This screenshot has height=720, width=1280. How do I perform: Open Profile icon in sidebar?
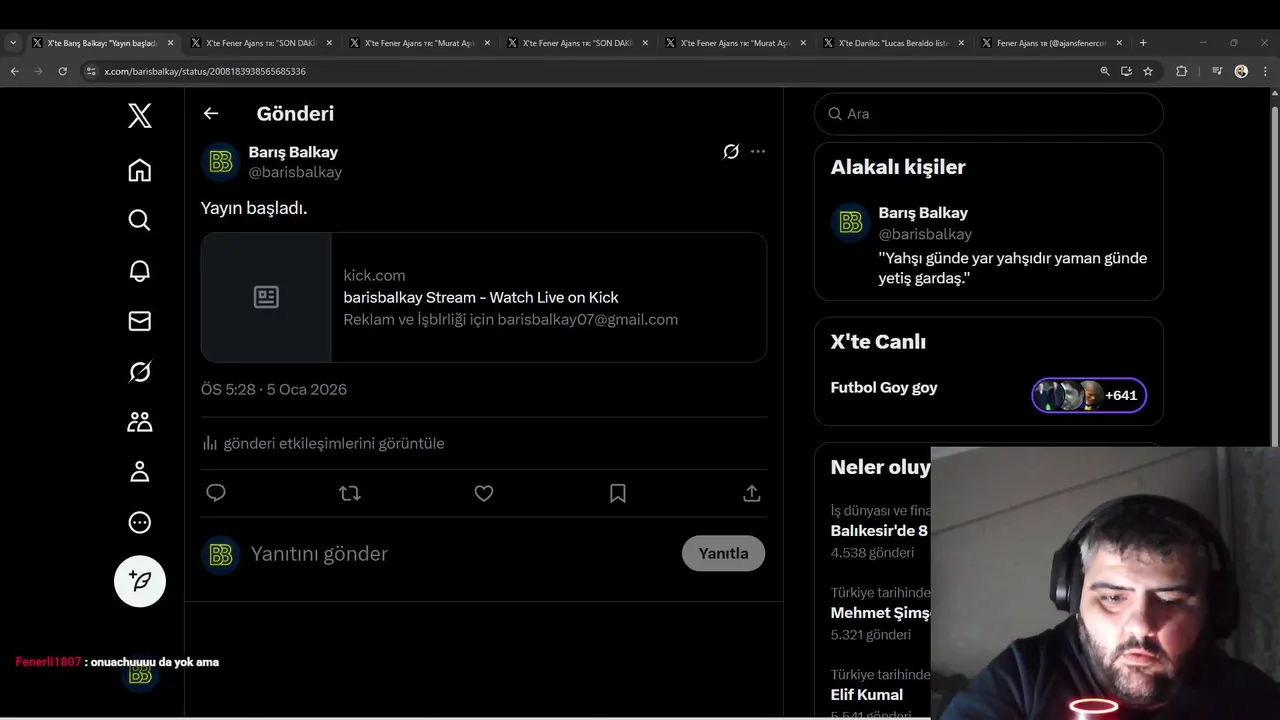pos(140,472)
